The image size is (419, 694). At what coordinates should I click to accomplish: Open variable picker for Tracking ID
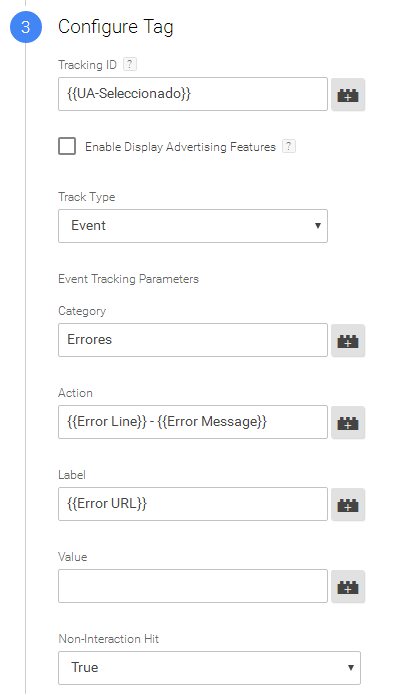[348, 94]
